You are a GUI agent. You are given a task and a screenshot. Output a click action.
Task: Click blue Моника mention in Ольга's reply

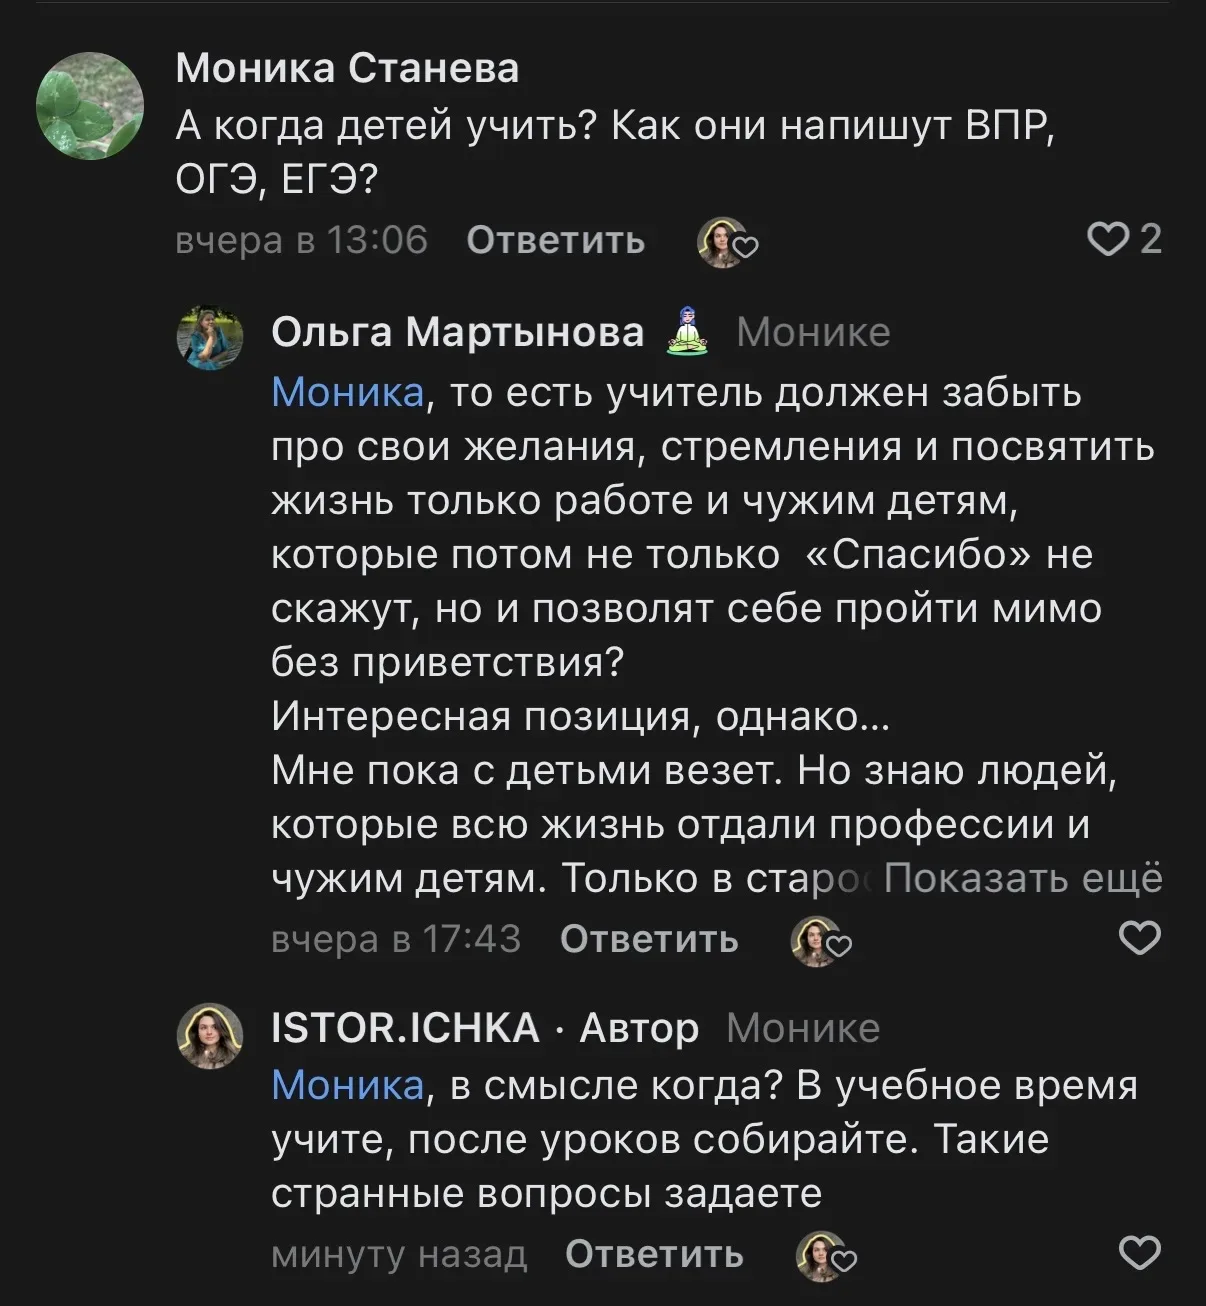pos(347,393)
